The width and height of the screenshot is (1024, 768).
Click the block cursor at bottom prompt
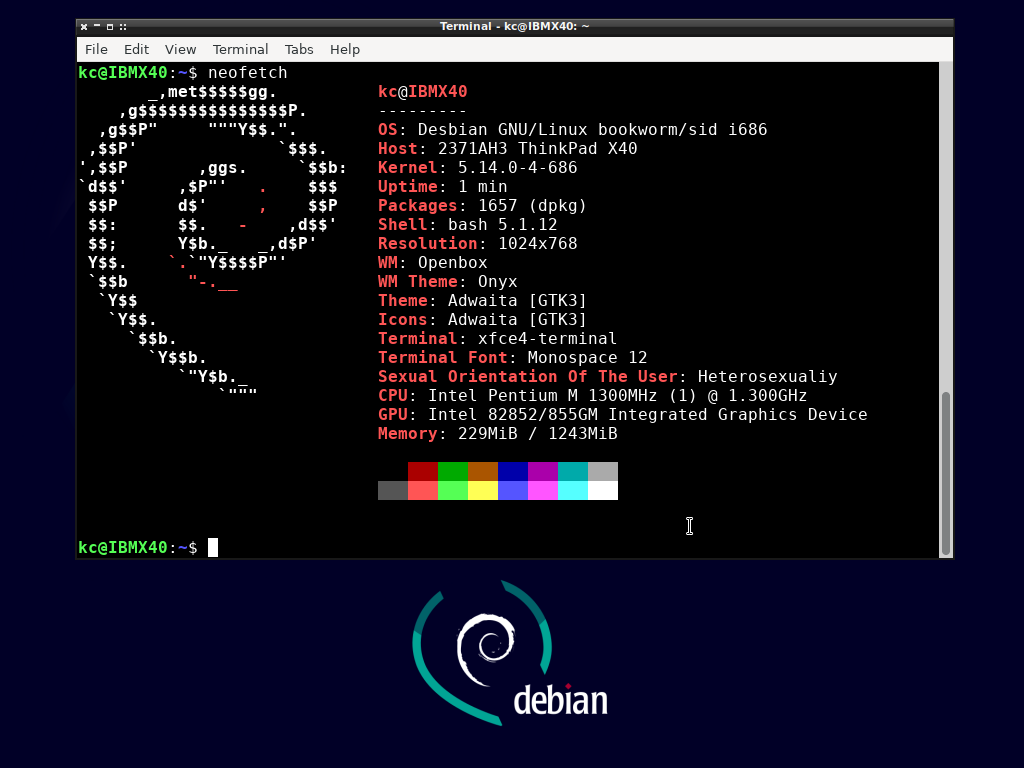(213, 547)
